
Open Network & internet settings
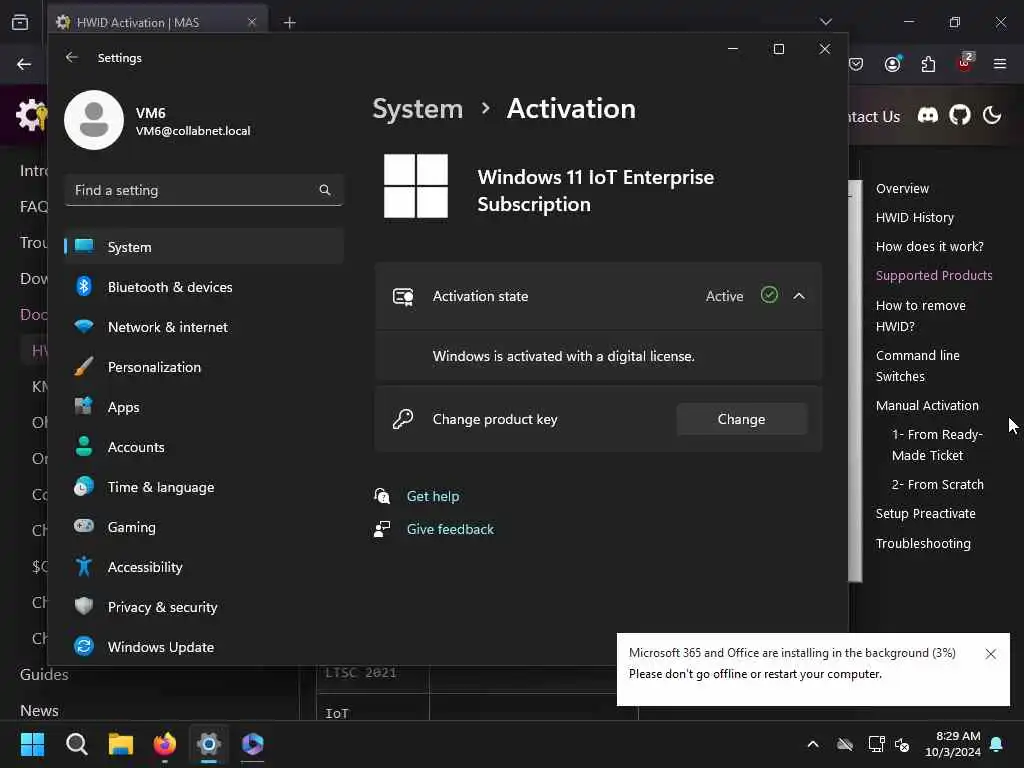coord(204,327)
